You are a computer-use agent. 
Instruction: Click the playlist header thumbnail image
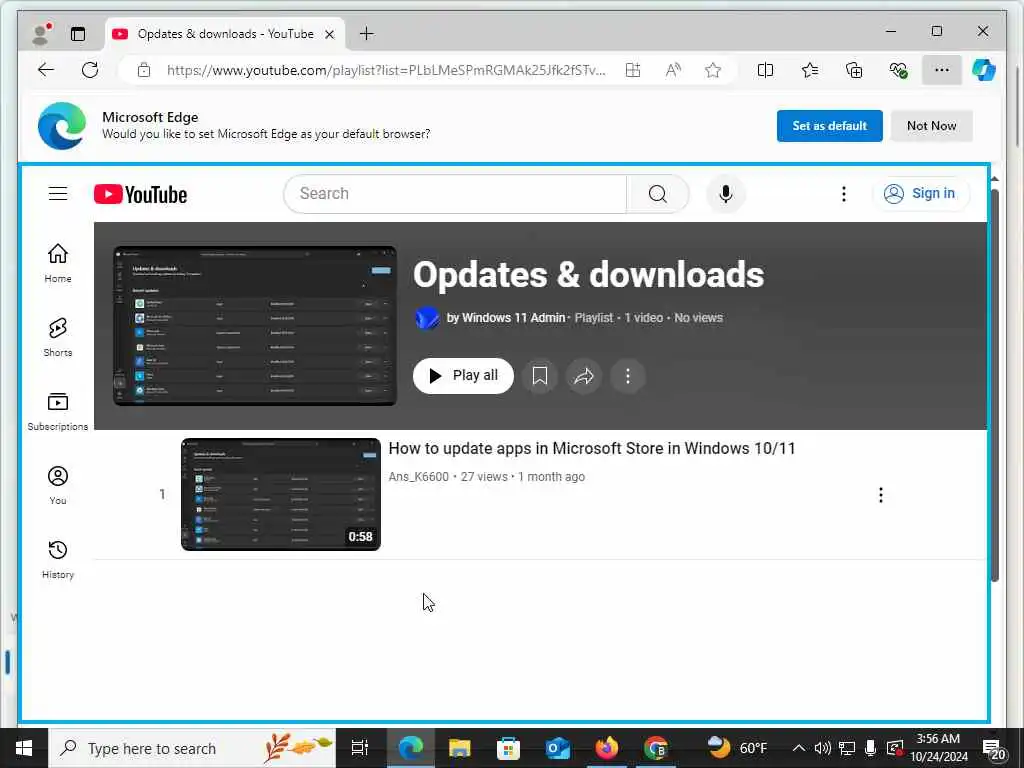click(x=255, y=326)
